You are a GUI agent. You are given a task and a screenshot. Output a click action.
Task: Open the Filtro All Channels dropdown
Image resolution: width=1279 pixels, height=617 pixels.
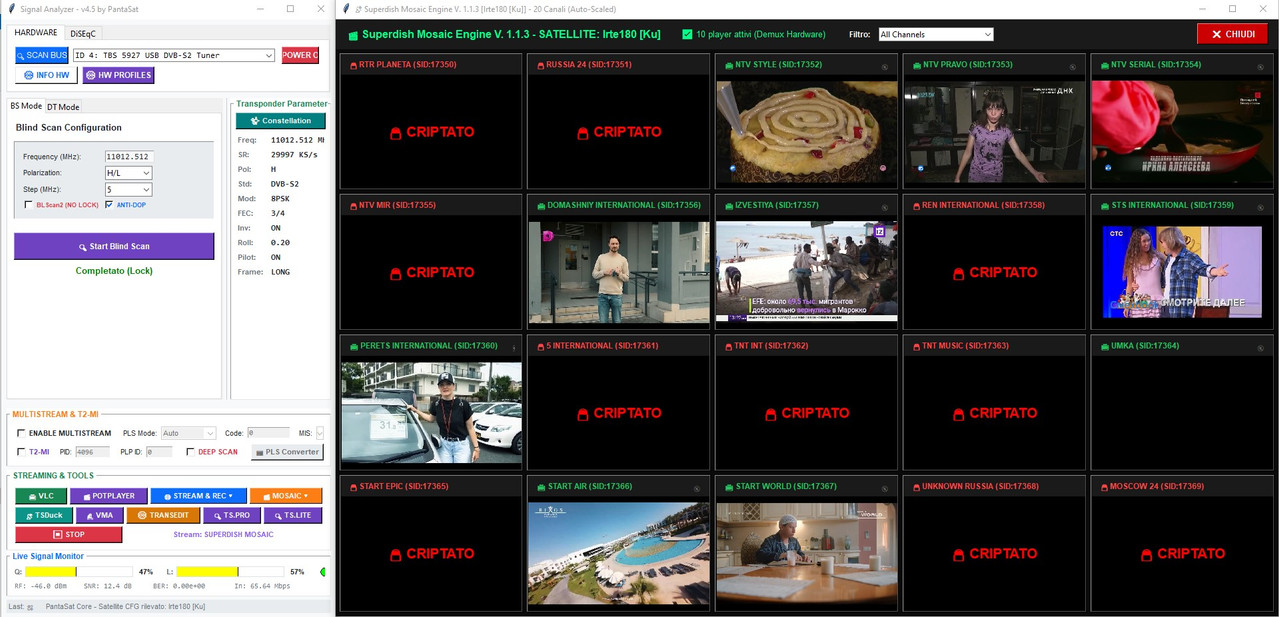pos(936,34)
